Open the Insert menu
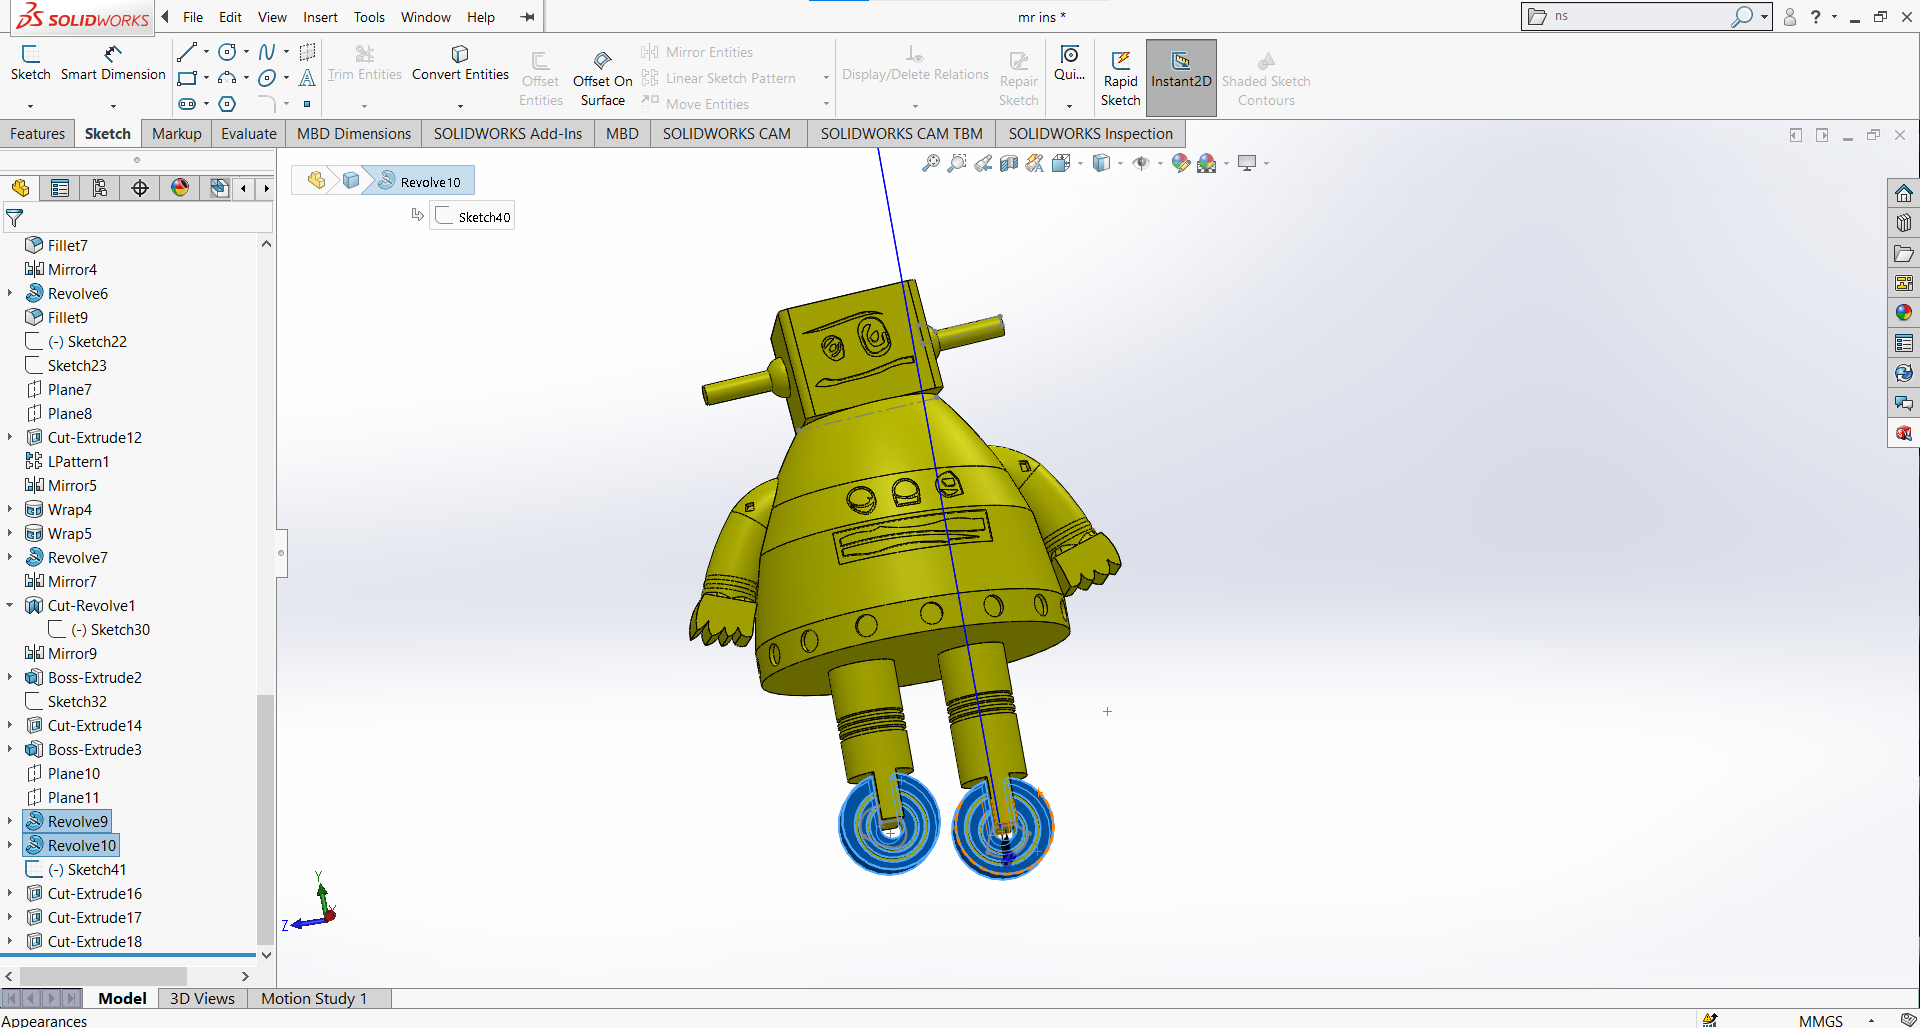This screenshot has width=1920, height=1028. pyautogui.click(x=320, y=17)
